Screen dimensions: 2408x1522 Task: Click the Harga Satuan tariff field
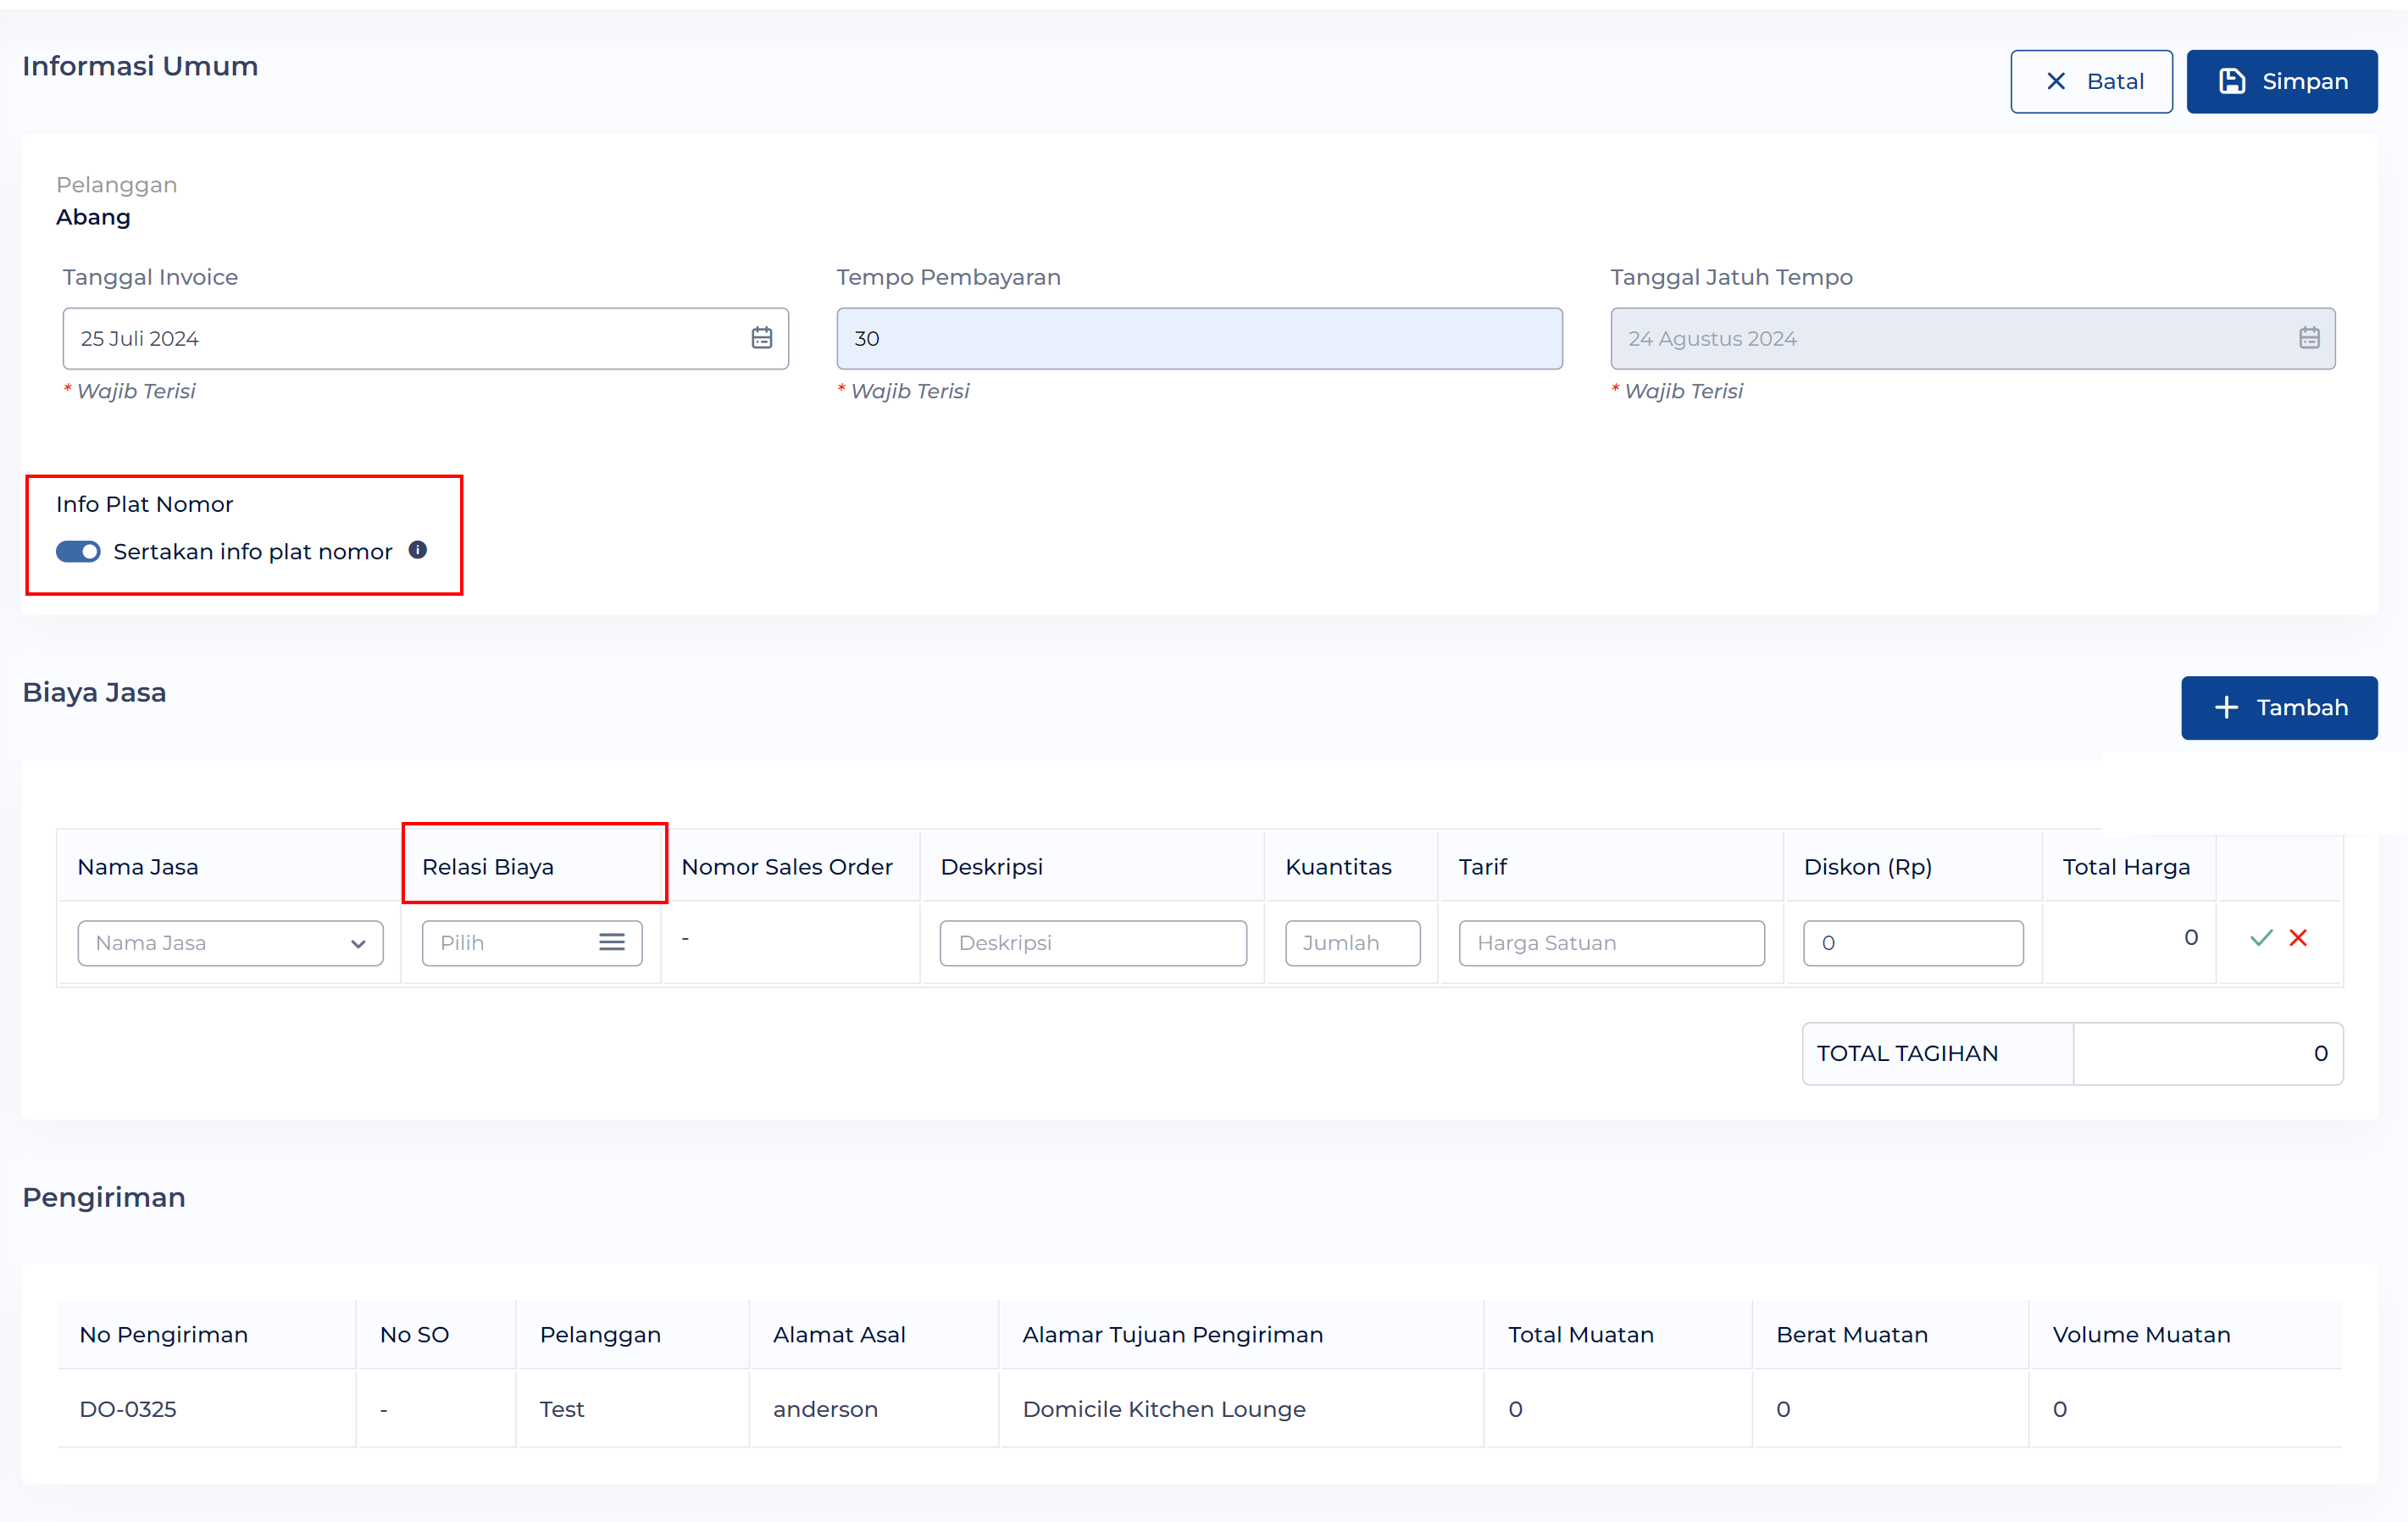pyautogui.click(x=1611, y=943)
